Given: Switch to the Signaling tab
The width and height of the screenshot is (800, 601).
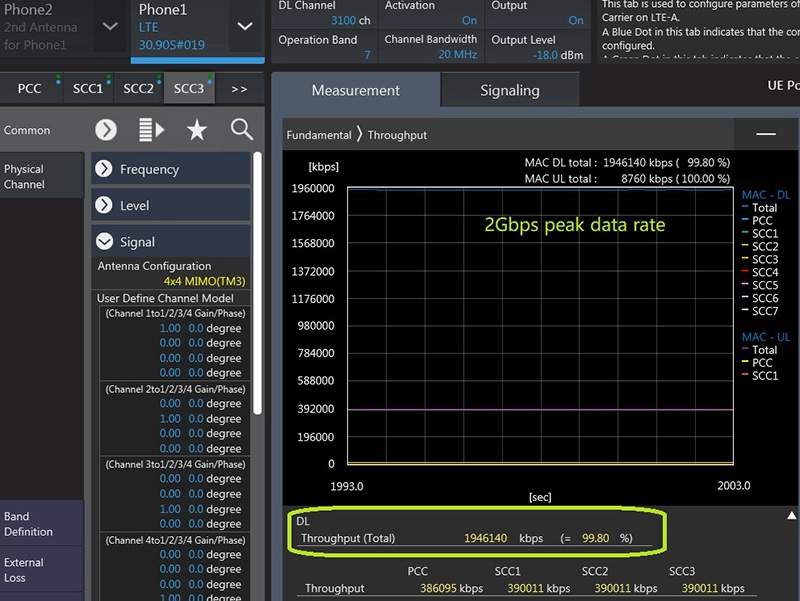Looking at the screenshot, I should pos(509,90).
